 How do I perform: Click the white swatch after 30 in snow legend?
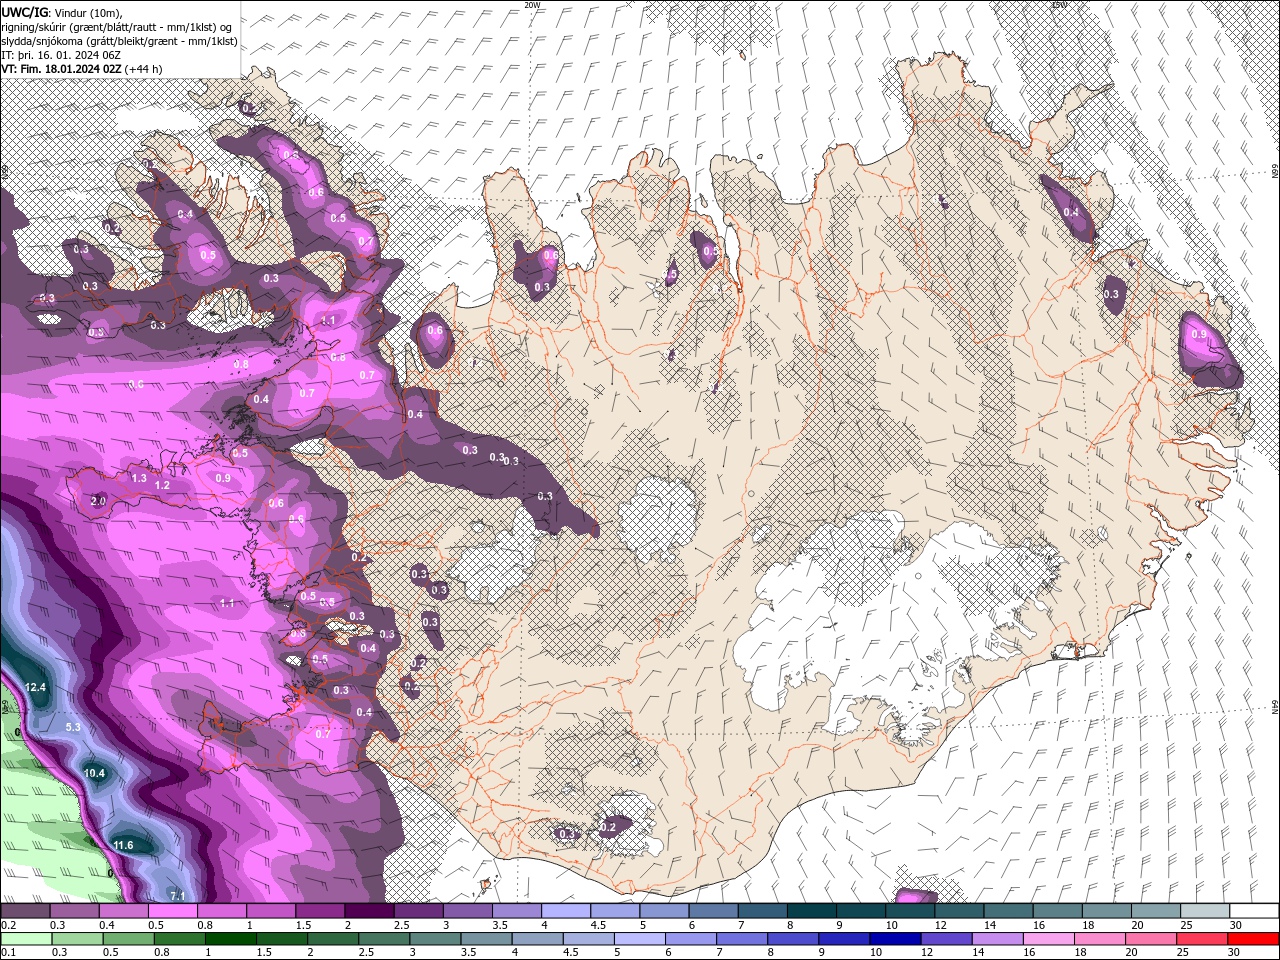point(1255,911)
